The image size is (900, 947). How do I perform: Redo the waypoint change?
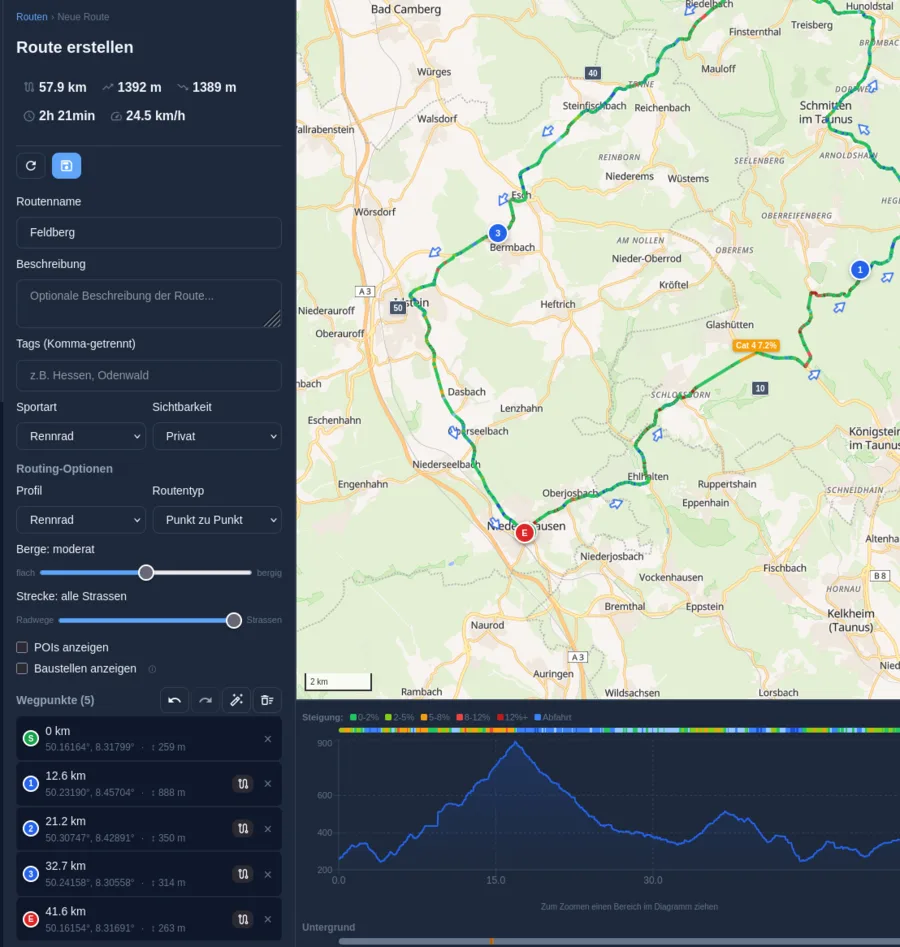[x=205, y=700]
